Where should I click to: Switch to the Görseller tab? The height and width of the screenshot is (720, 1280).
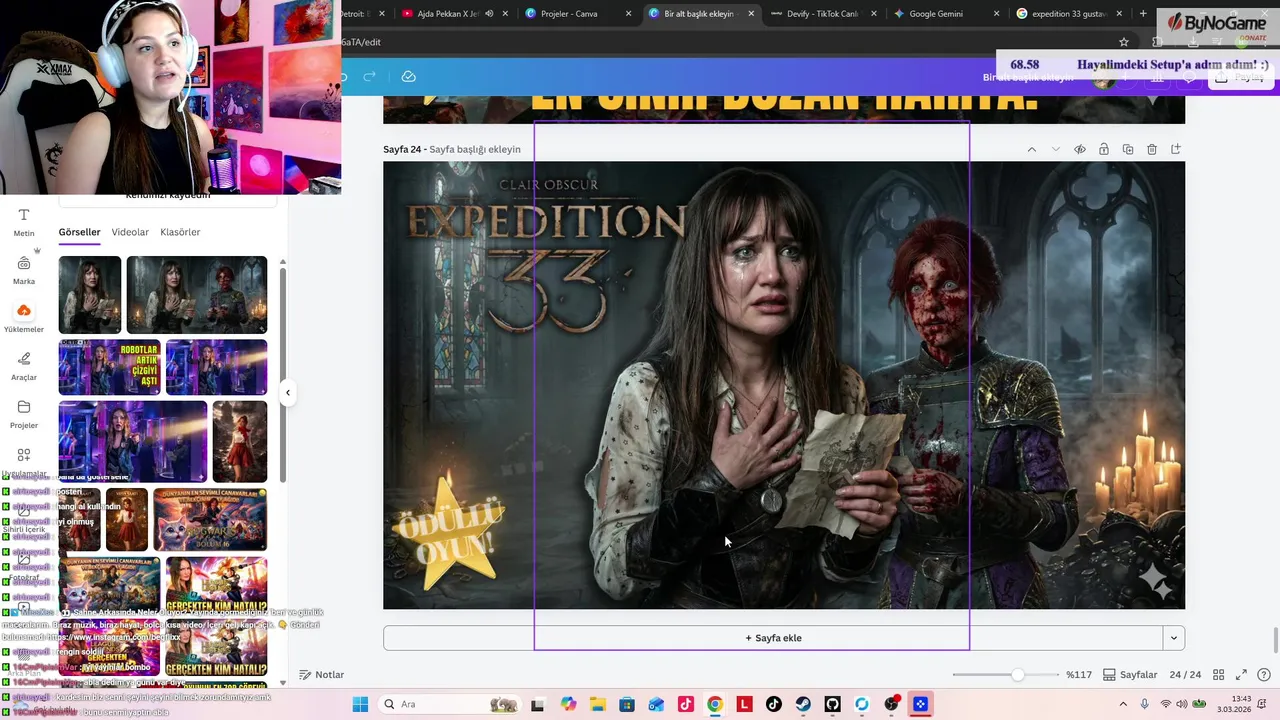click(x=79, y=232)
